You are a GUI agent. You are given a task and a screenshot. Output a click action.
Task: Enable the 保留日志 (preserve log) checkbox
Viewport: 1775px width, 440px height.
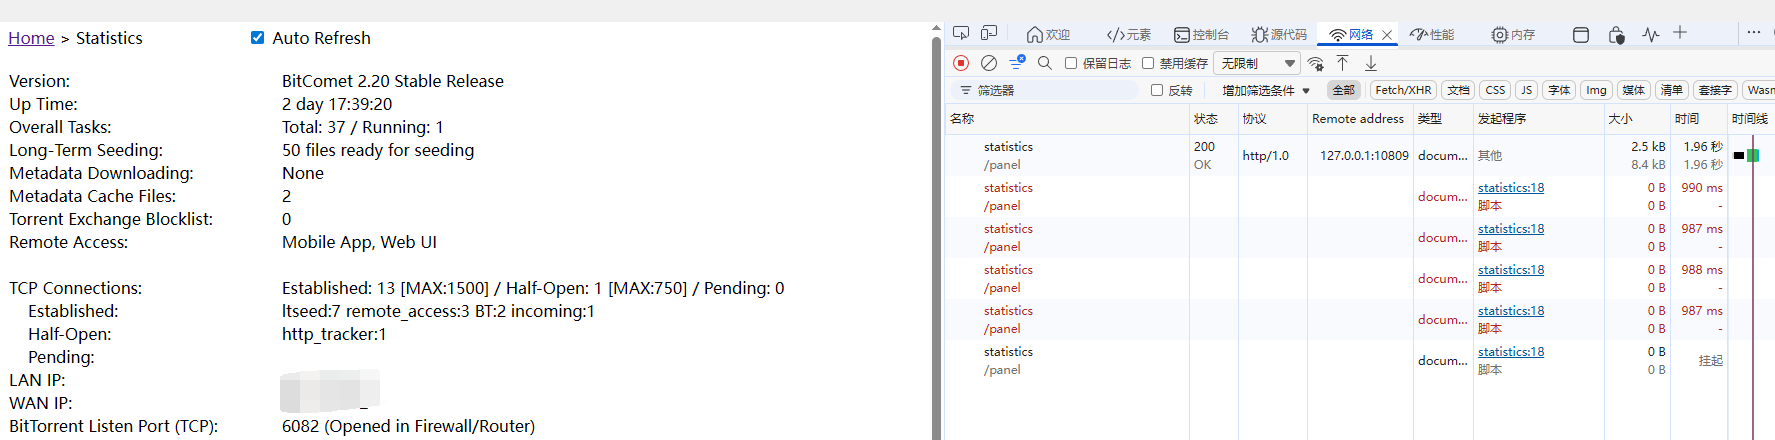click(1071, 63)
